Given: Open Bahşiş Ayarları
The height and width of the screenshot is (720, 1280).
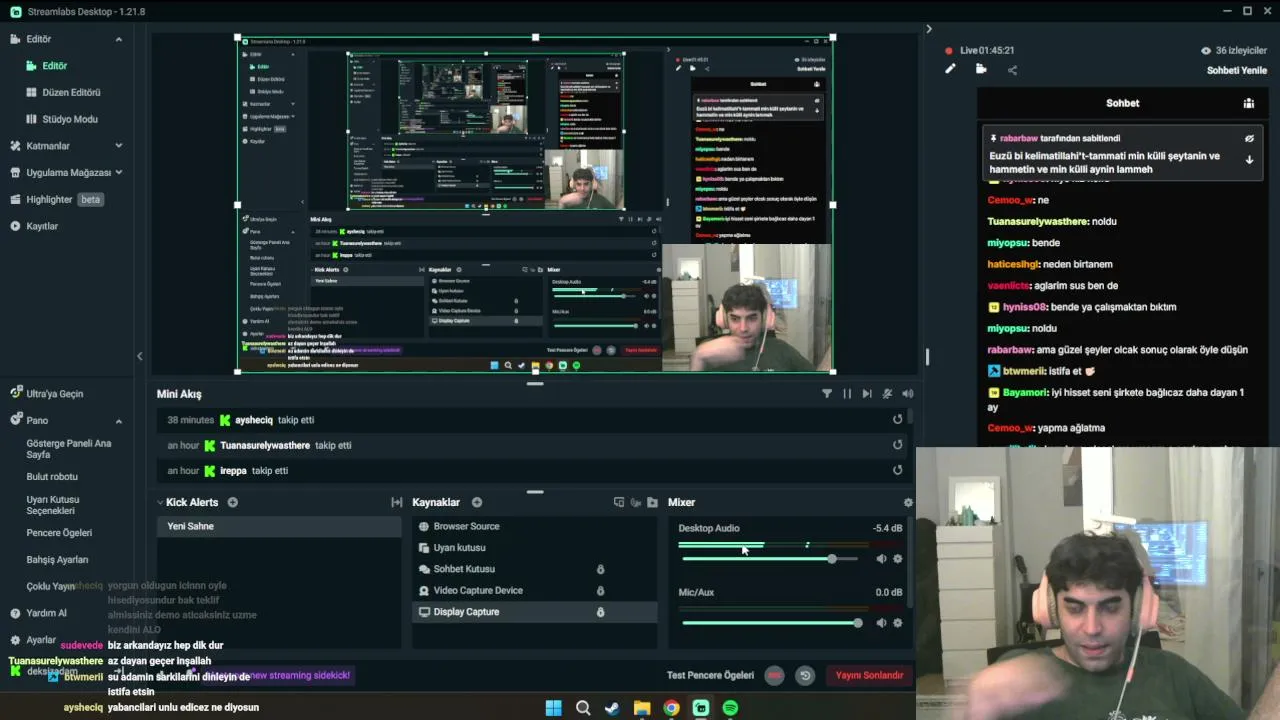Looking at the screenshot, I should tap(57, 560).
